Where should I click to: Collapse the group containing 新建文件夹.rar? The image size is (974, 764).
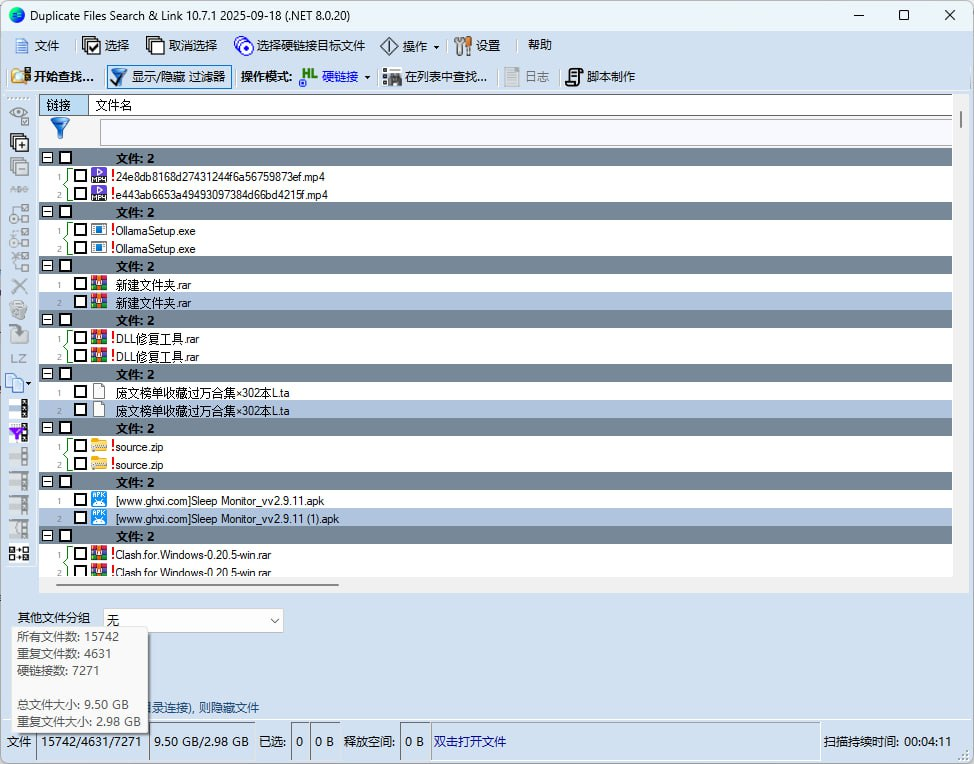pos(47,266)
